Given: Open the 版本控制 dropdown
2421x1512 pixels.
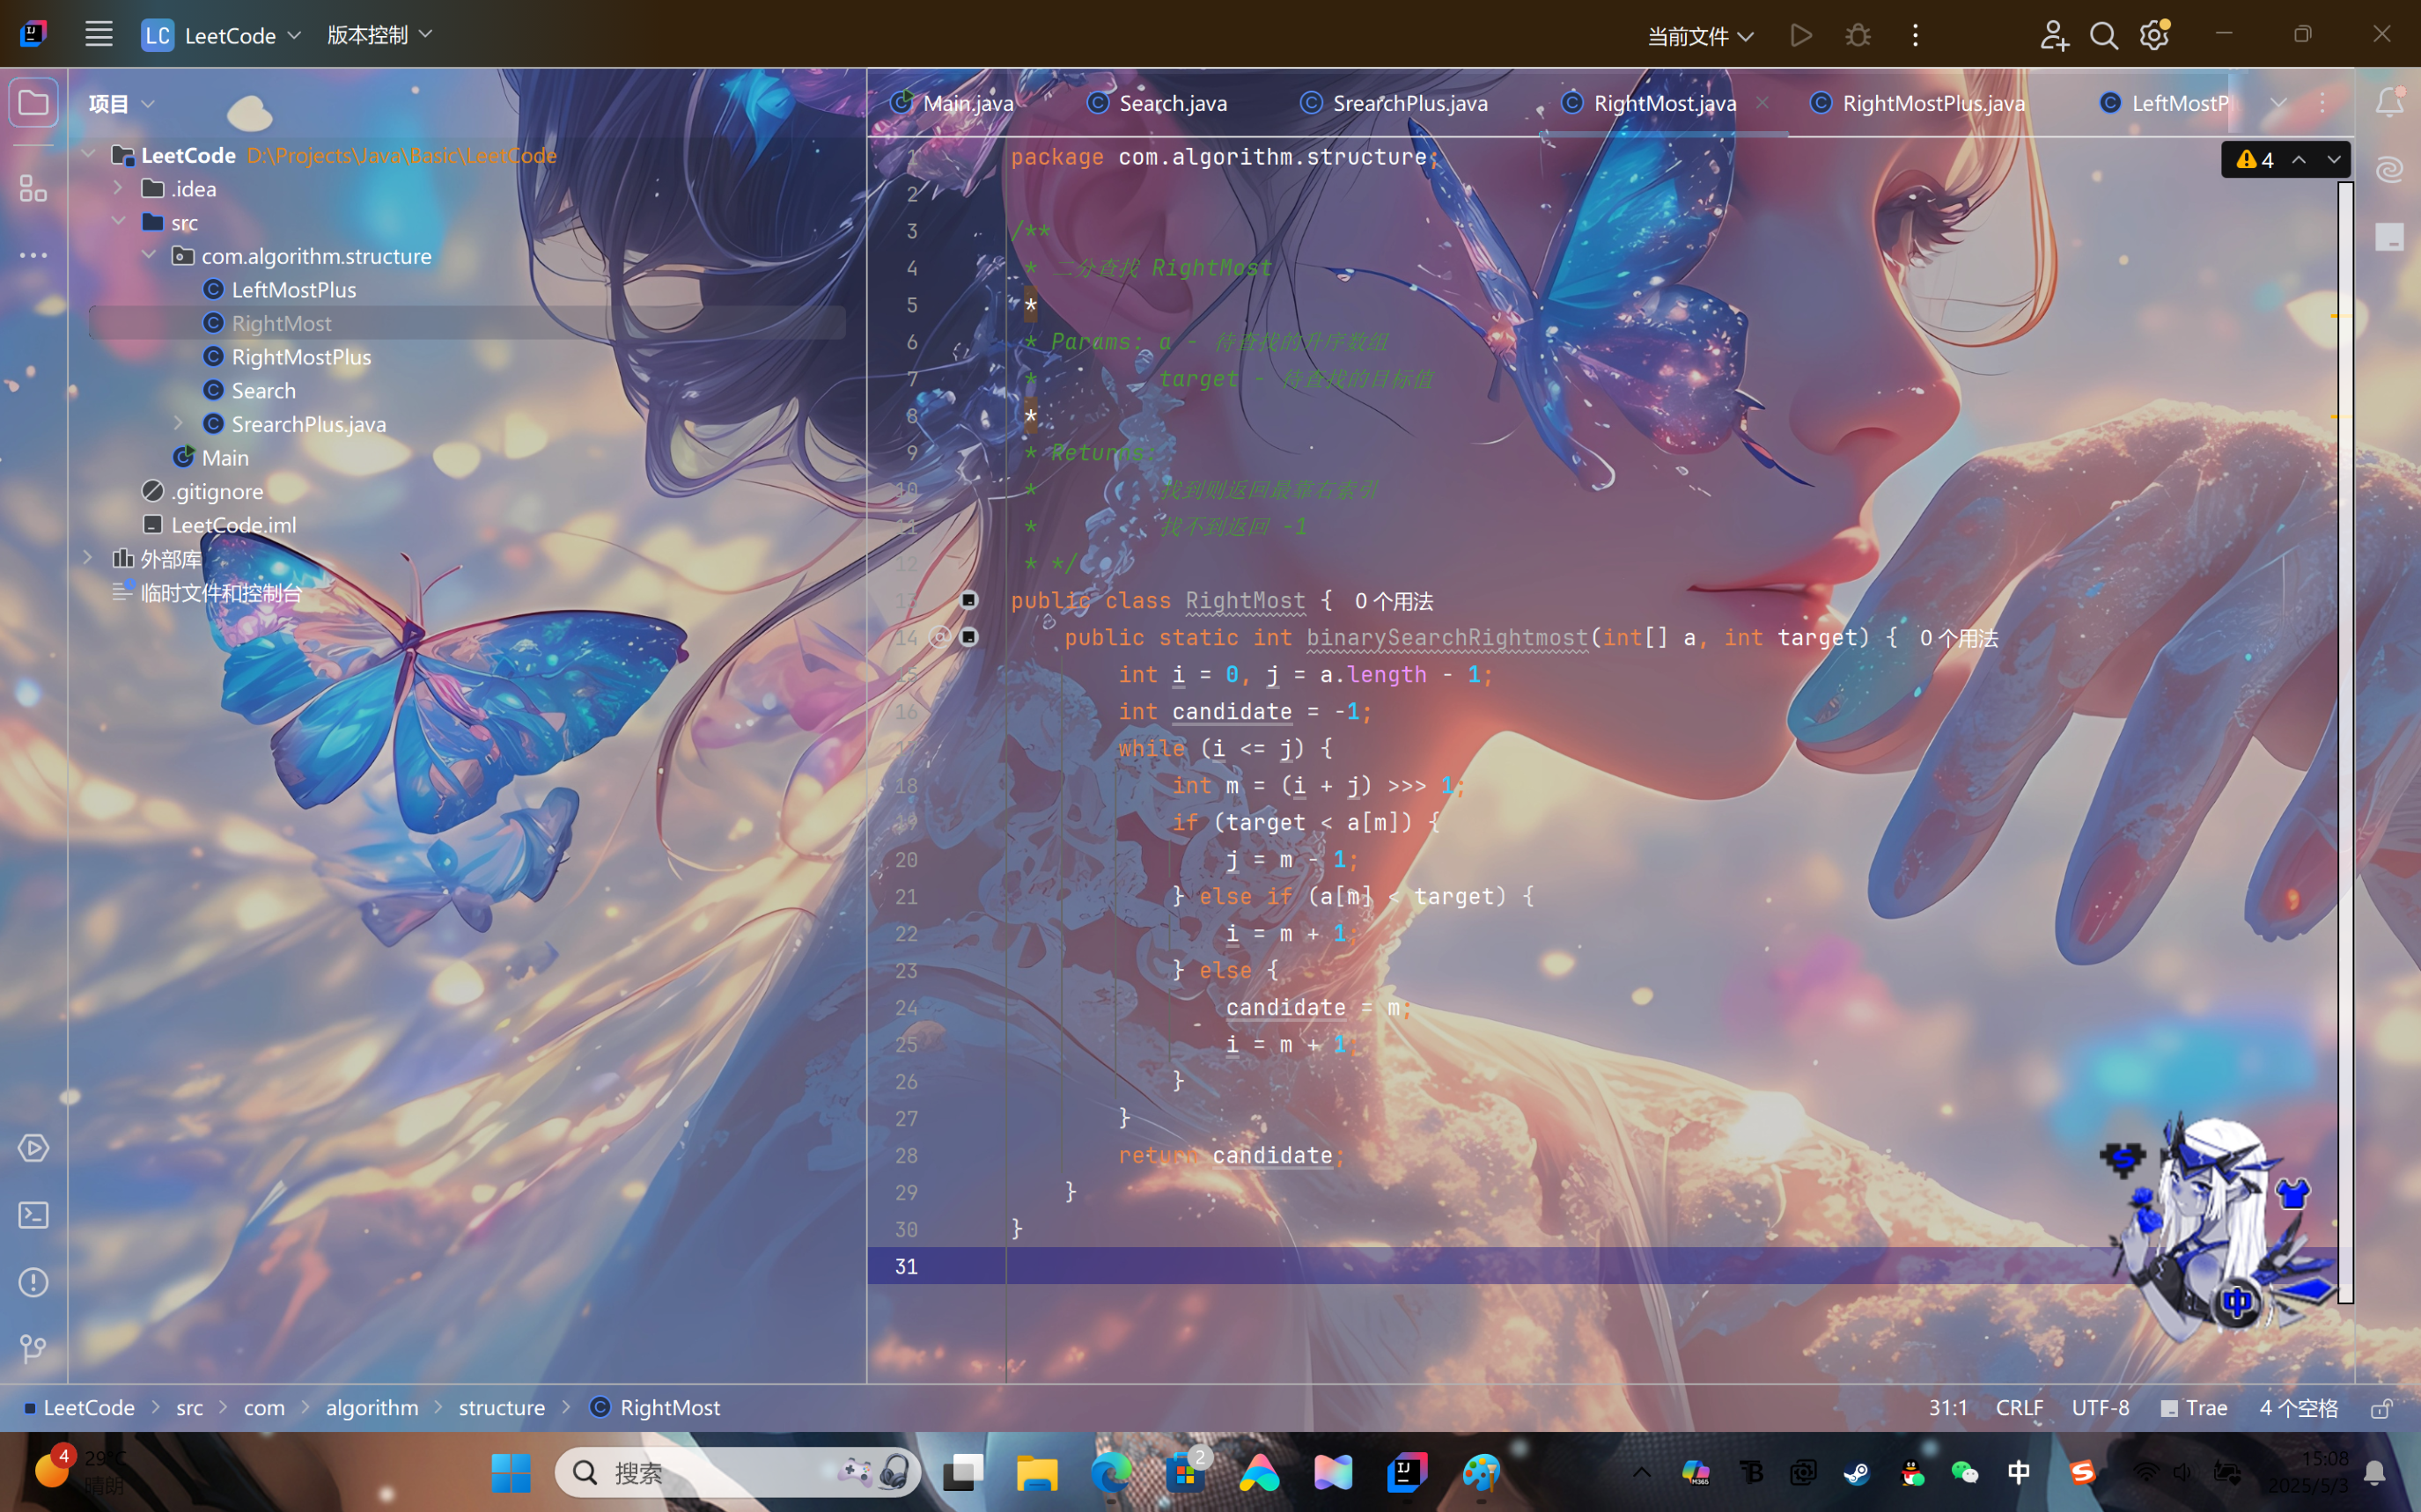Looking at the screenshot, I should [x=379, y=35].
